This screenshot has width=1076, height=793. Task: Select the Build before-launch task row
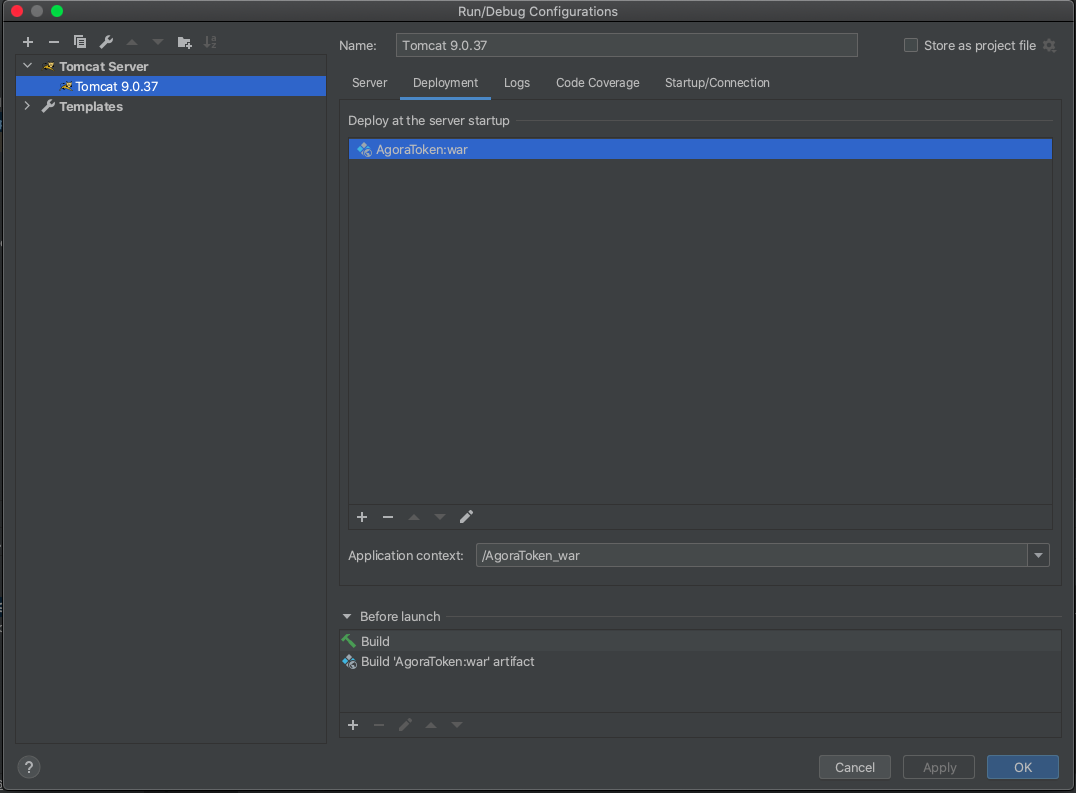click(700, 641)
